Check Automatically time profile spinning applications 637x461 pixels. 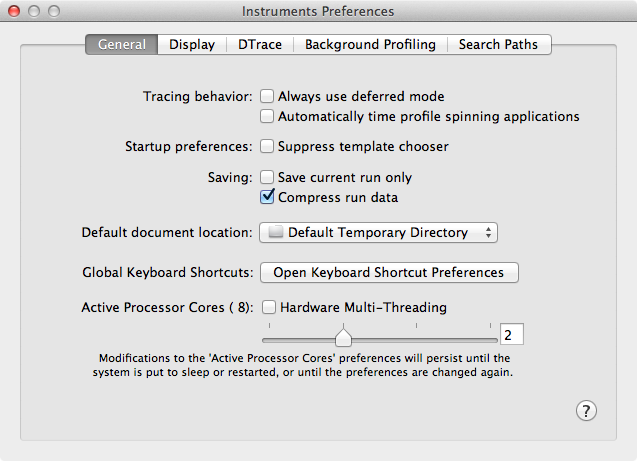tap(267, 116)
